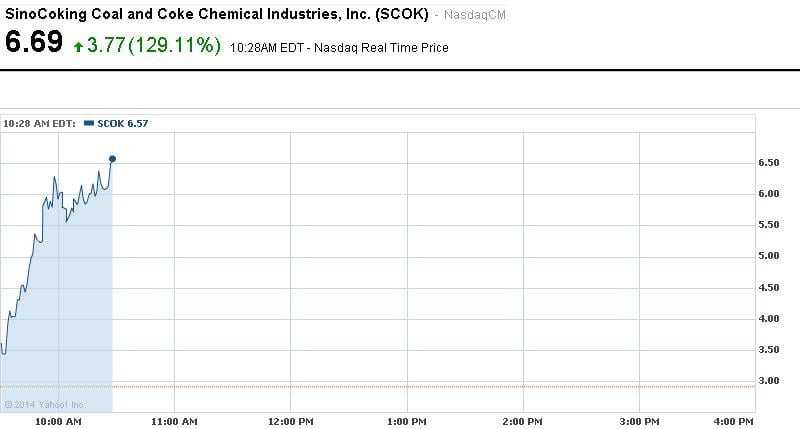
Task: Click the current price 6.69
Action: click(x=34, y=43)
